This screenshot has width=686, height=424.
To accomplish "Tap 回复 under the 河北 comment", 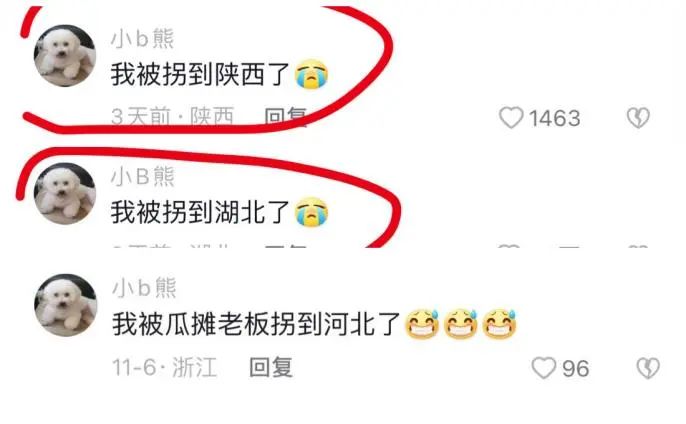I will pyautogui.click(x=271, y=367).
